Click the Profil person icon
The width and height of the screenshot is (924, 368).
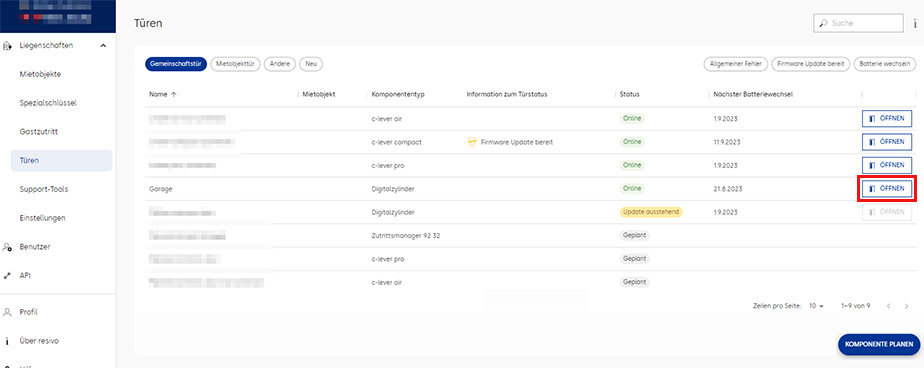point(7,312)
